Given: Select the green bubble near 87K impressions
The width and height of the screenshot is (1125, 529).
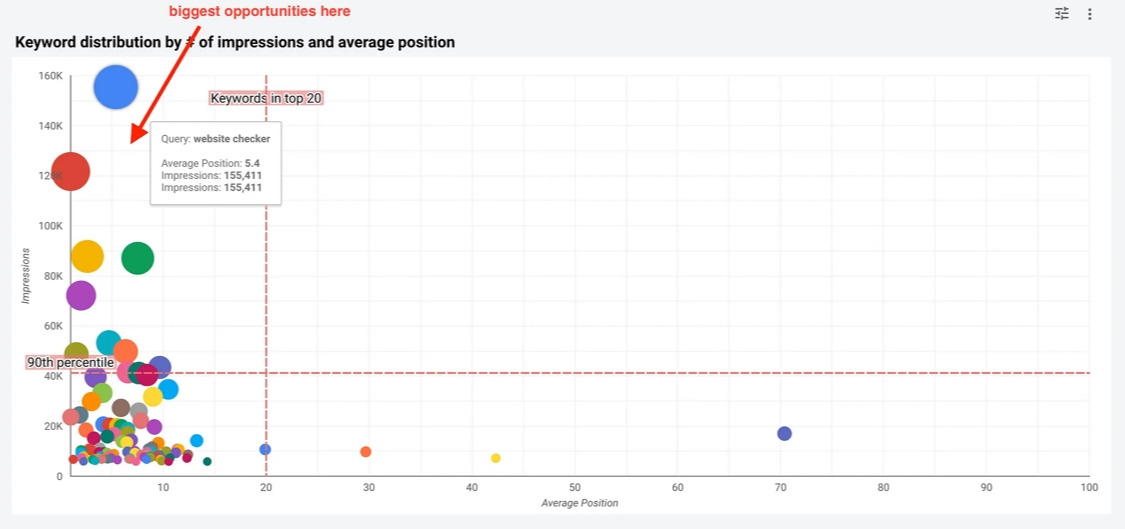Looking at the screenshot, I should pos(138,258).
